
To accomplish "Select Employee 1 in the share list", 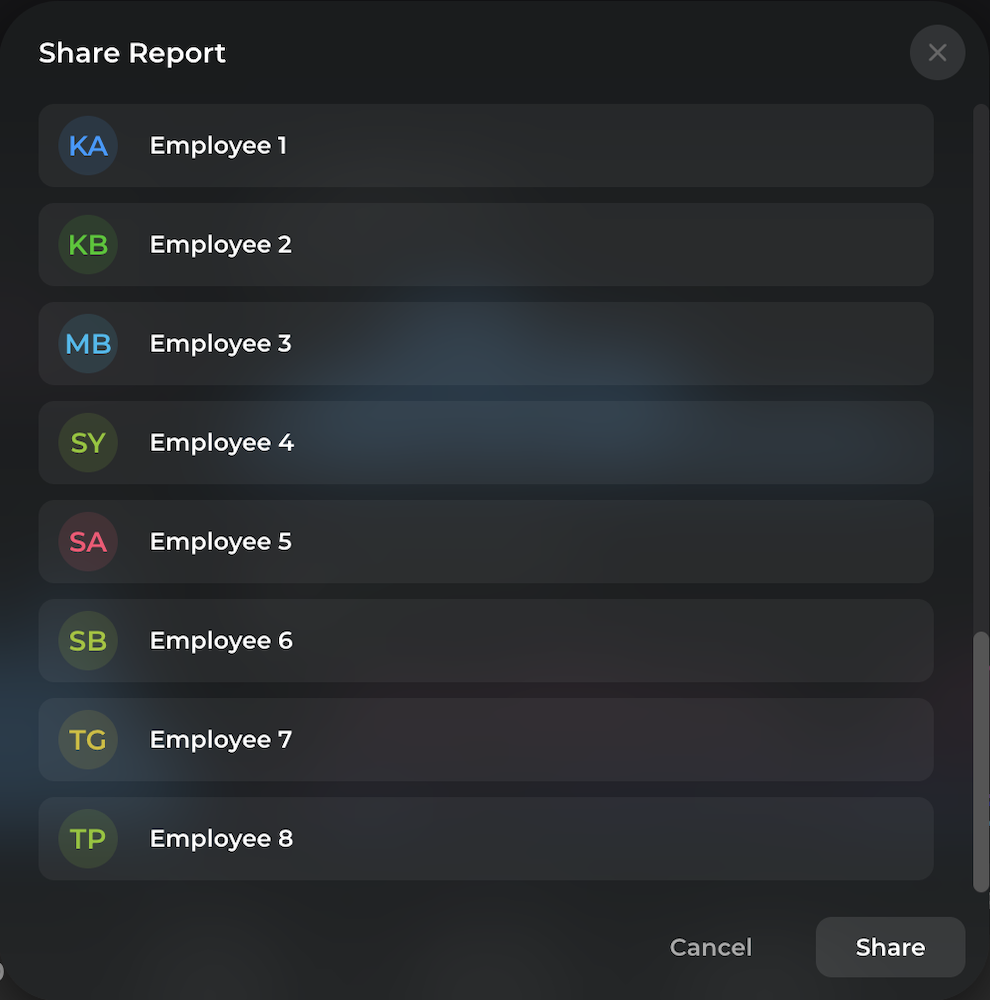I will (485, 145).
